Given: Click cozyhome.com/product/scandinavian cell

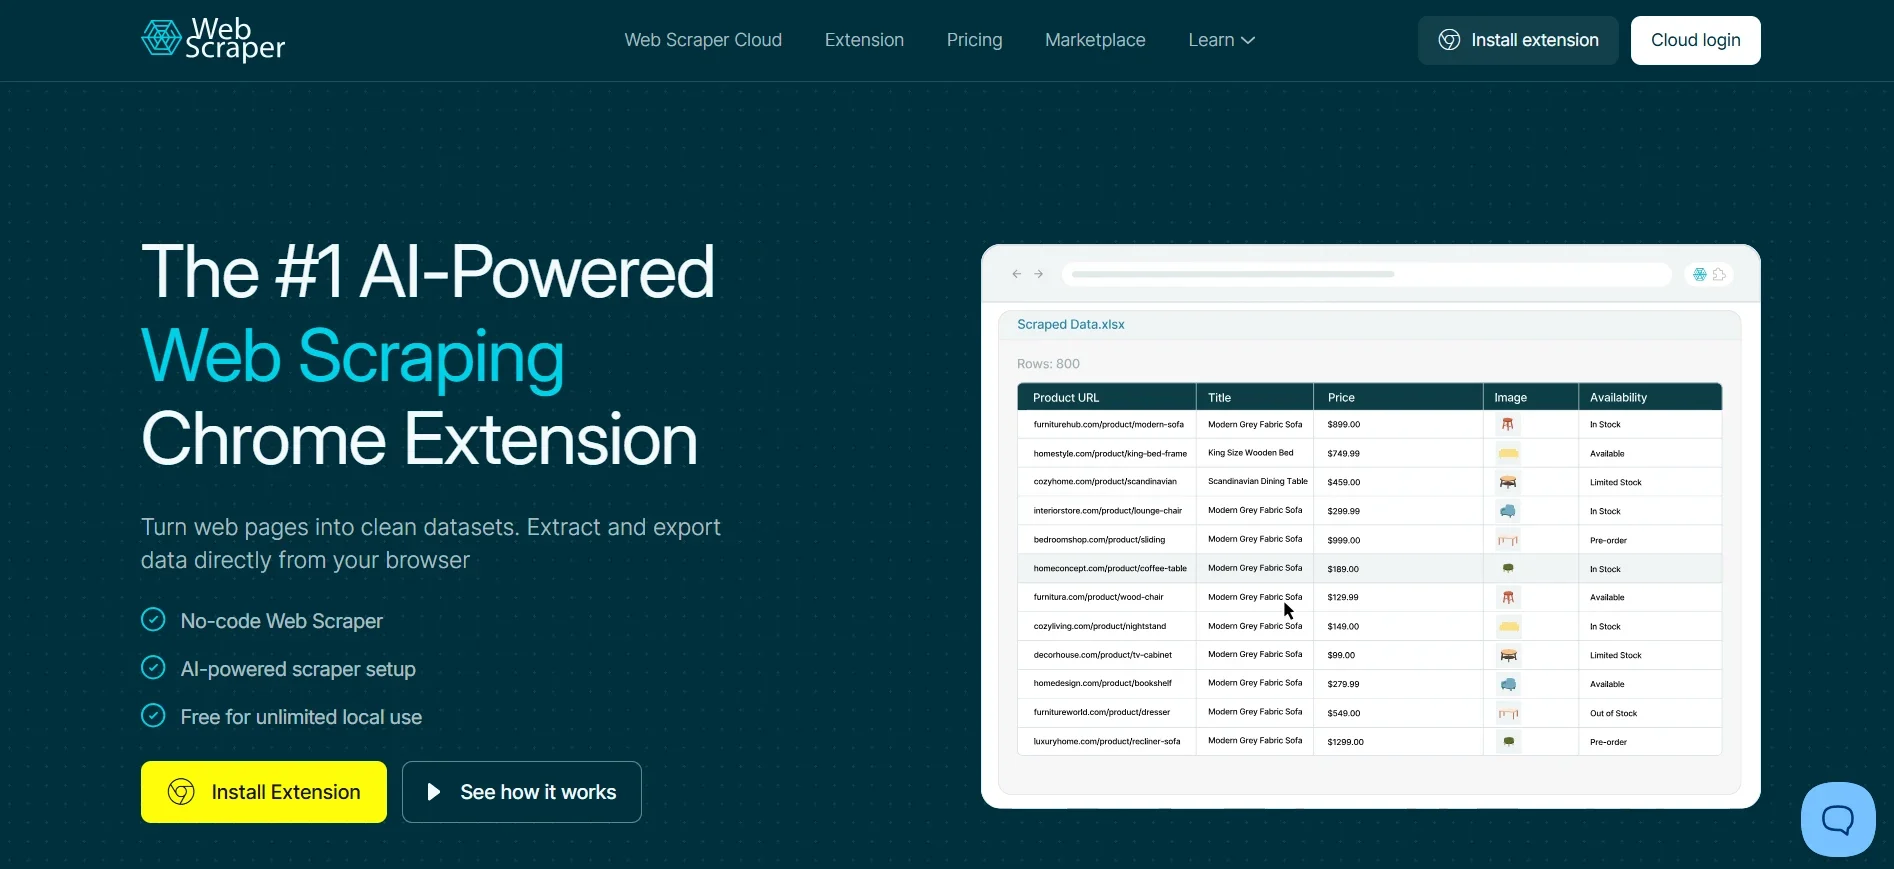Looking at the screenshot, I should 1105,482.
